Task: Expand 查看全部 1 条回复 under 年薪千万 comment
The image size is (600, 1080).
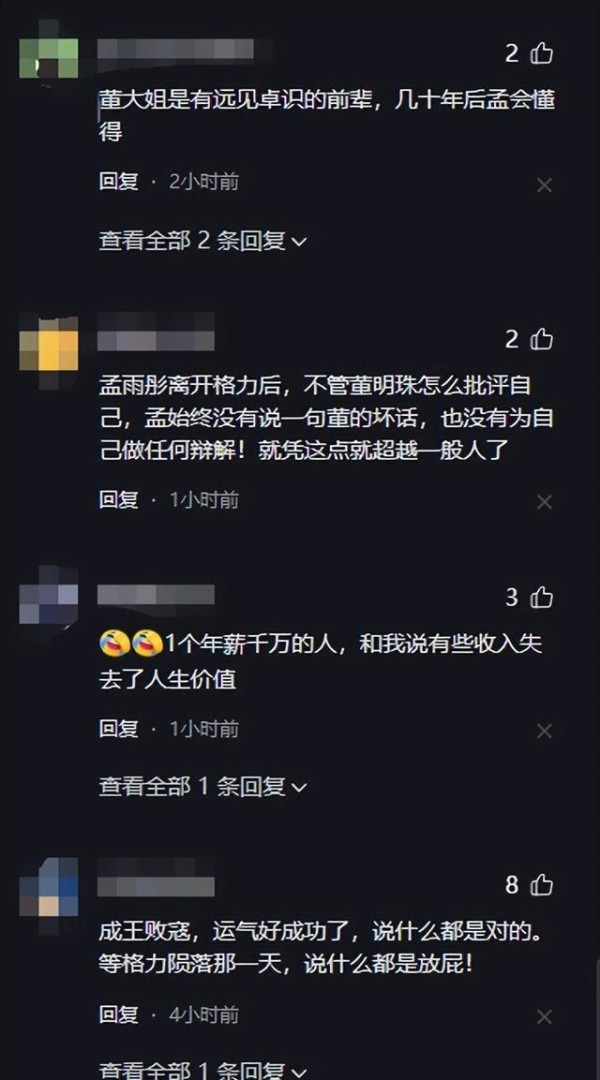Action: pos(203,786)
